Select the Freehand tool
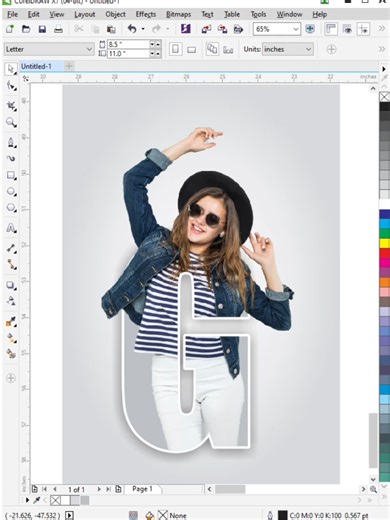The width and height of the screenshot is (390, 520). tap(11, 142)
